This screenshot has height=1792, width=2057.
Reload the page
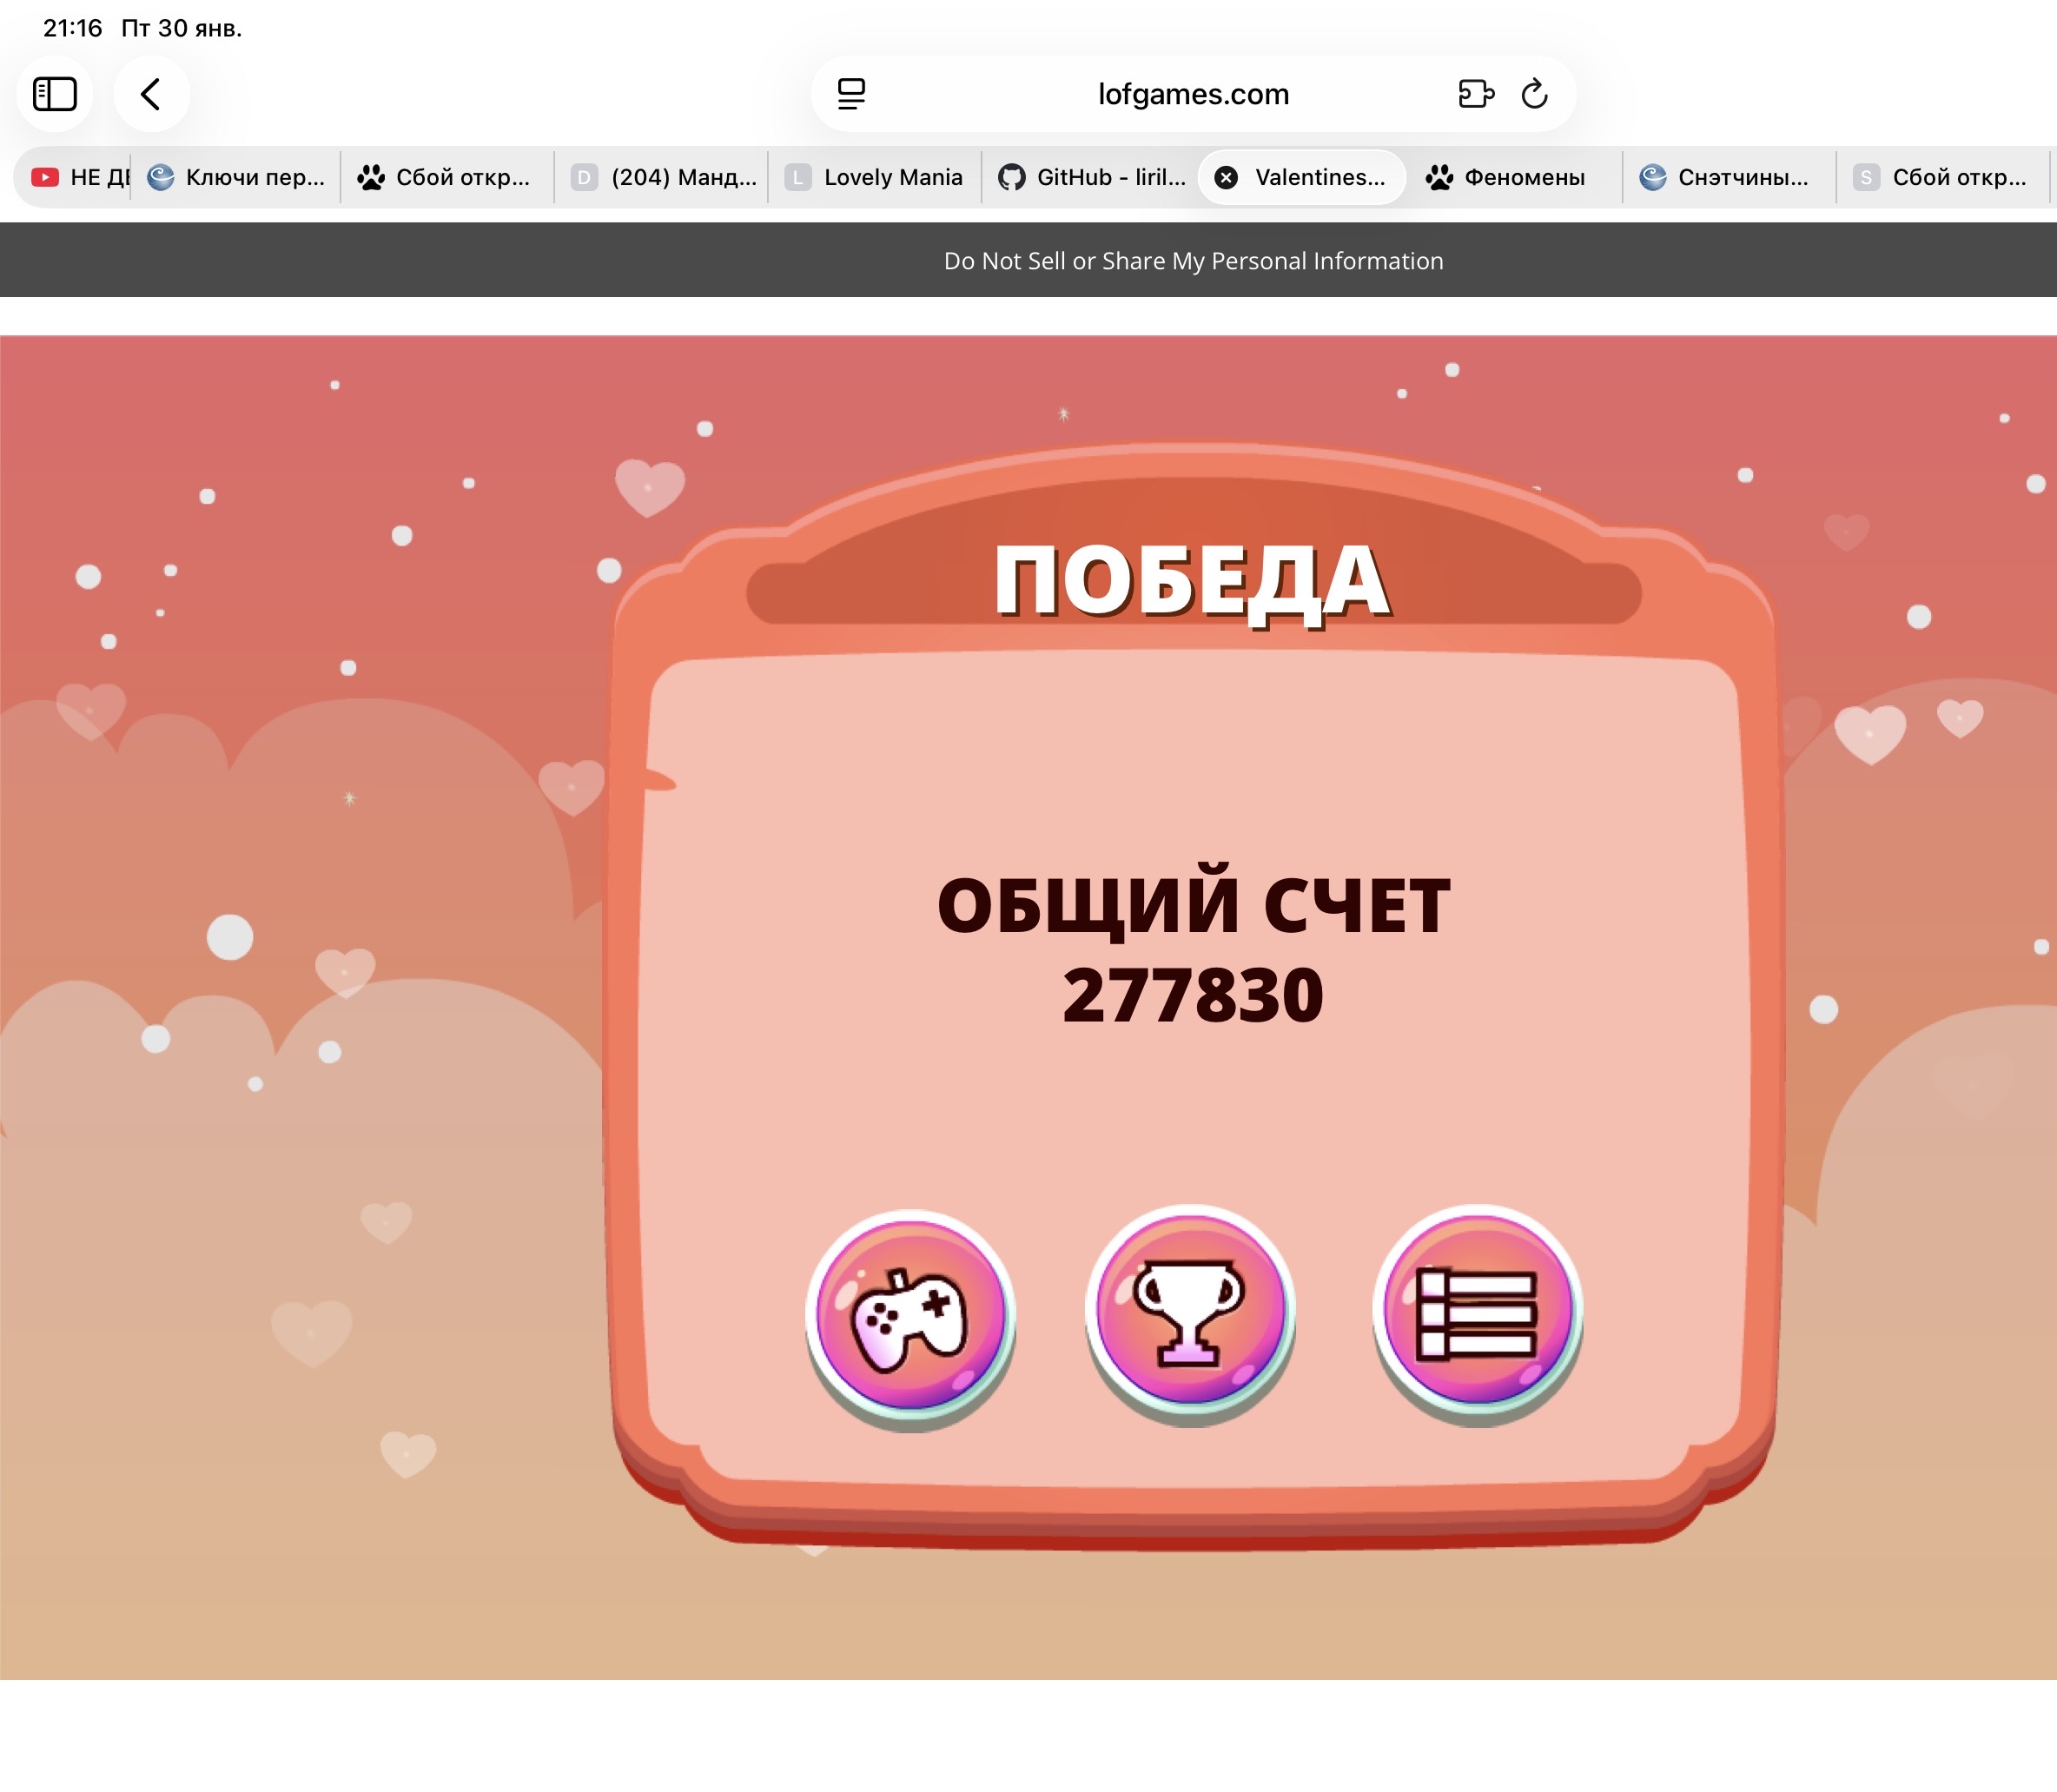[x=1534, y=94]
